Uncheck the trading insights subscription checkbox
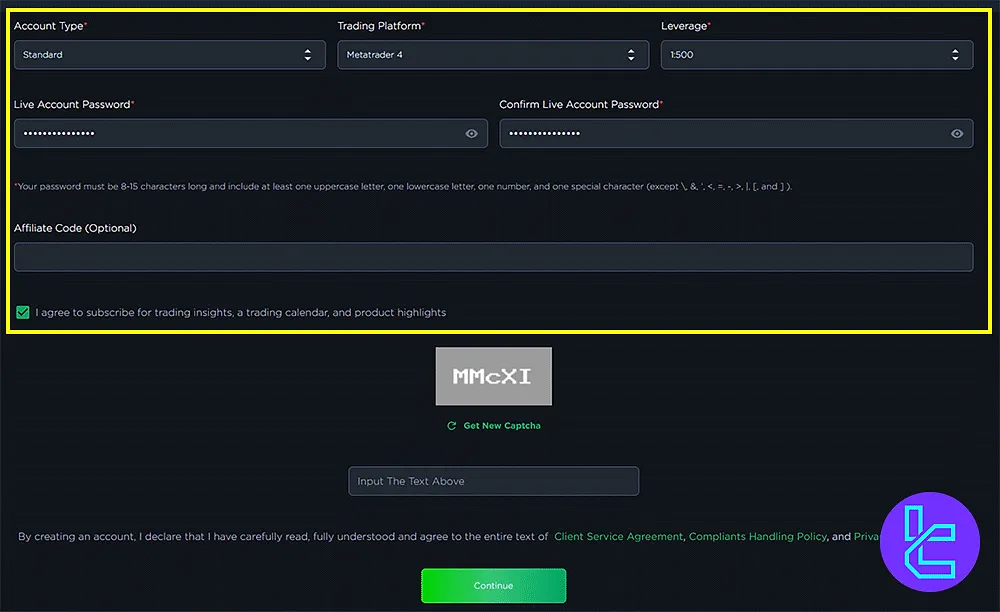Screen dimensions: 1000x612 tap(23, 312)
